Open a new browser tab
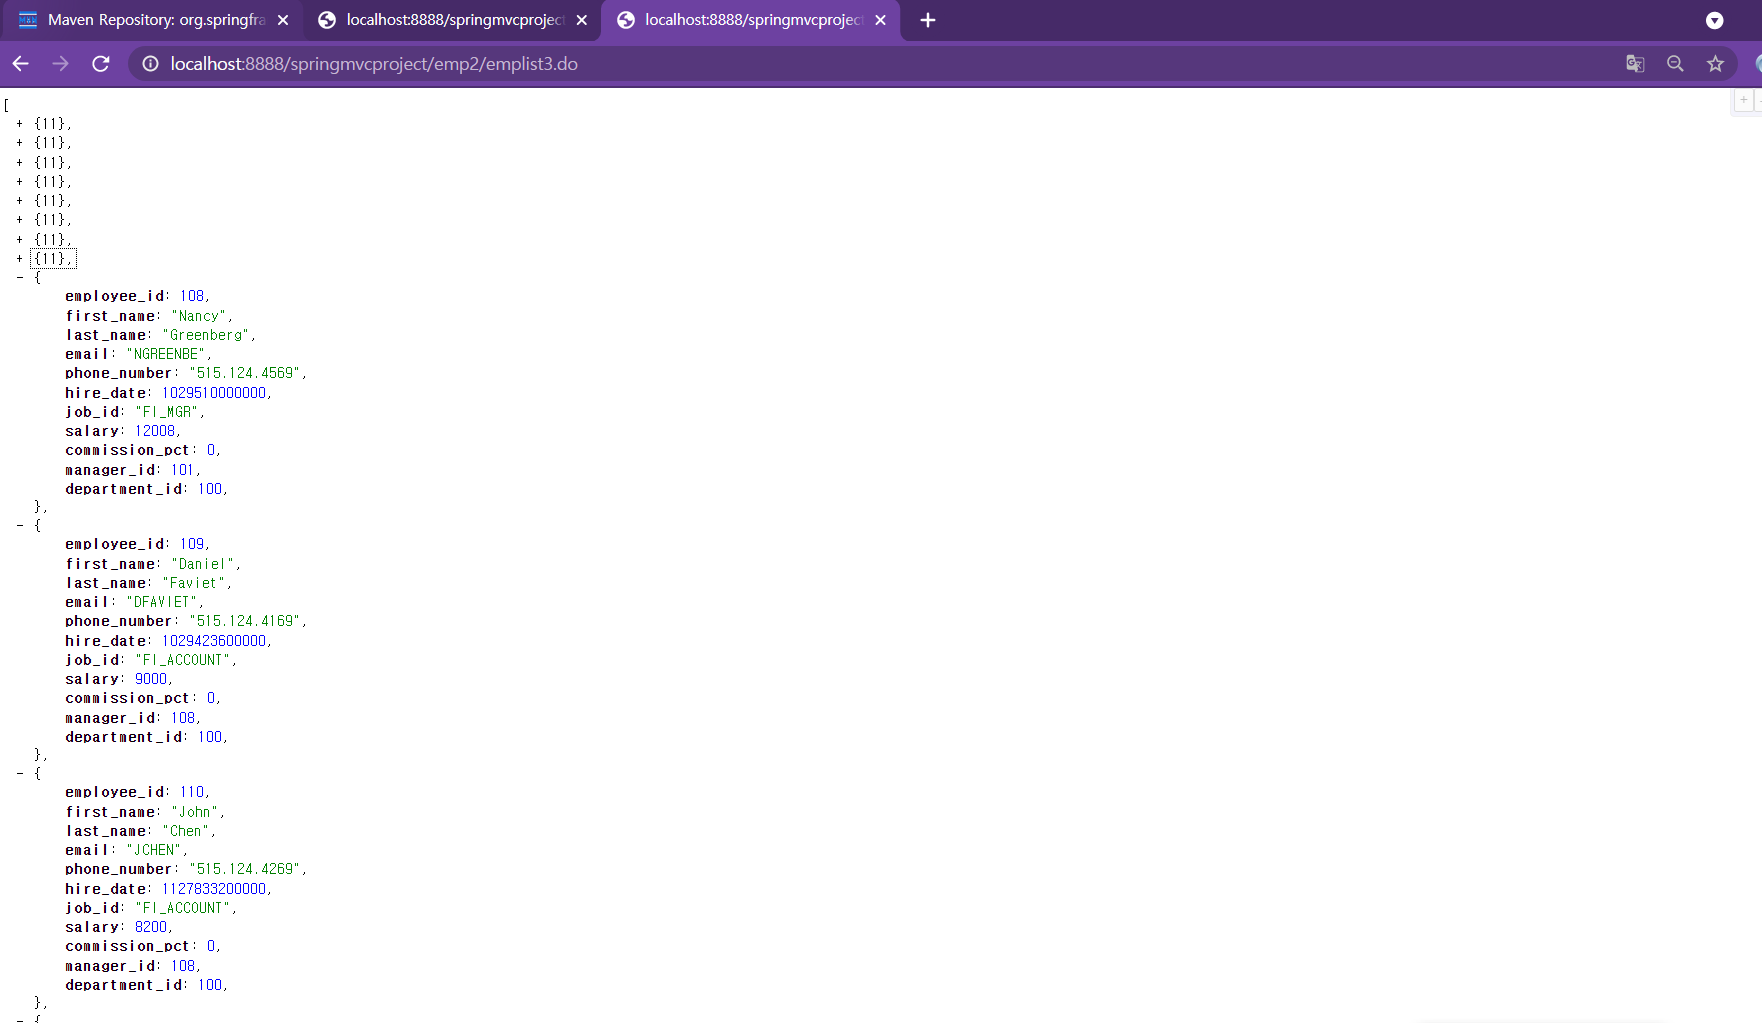The image size is (1762, 1023). click(x=928, y=20)
